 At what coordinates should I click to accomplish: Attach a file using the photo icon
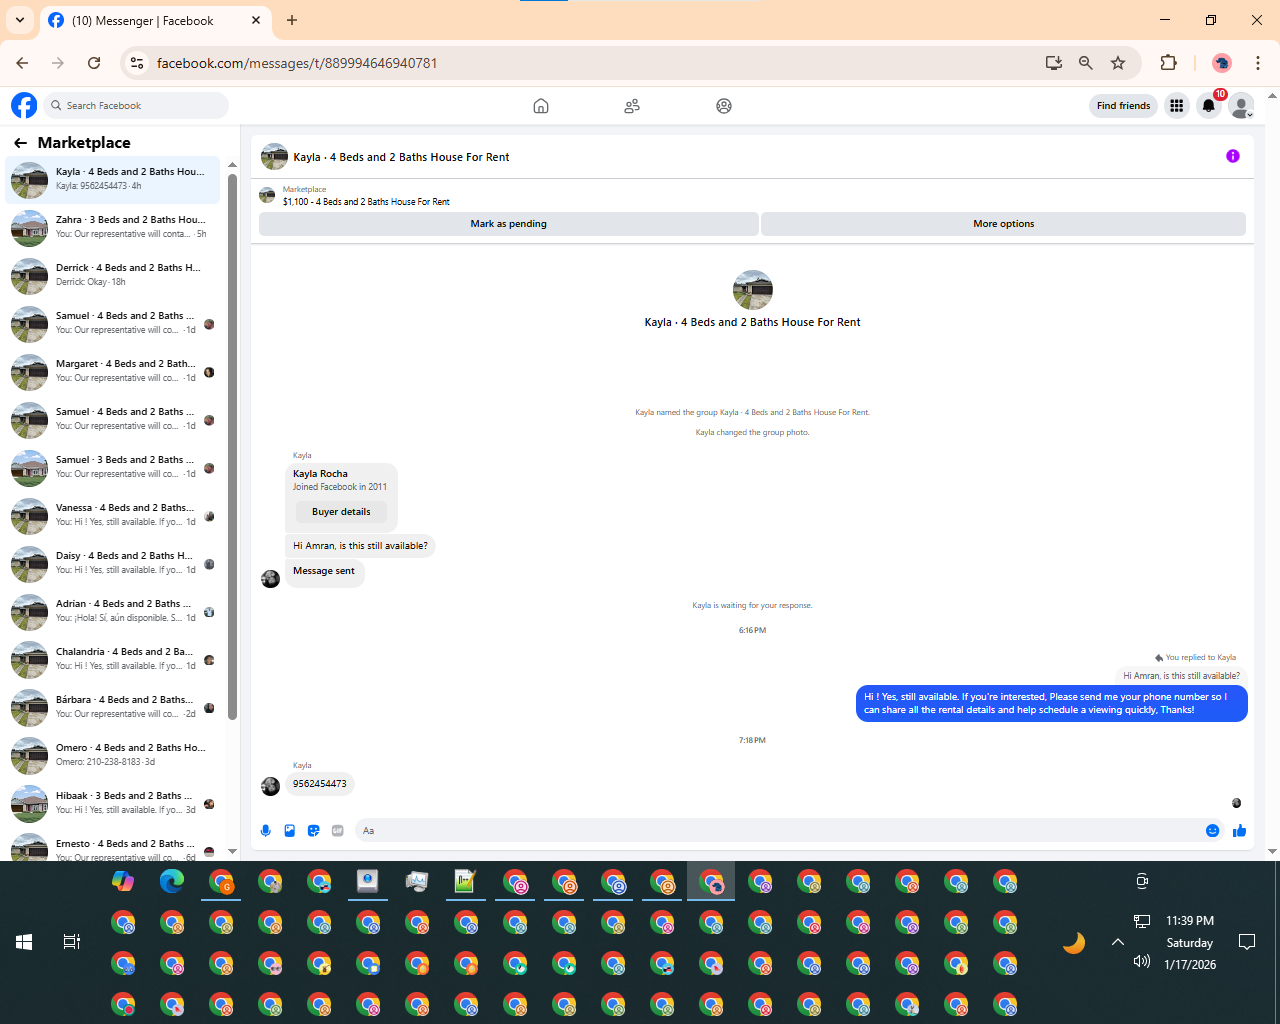290,830
